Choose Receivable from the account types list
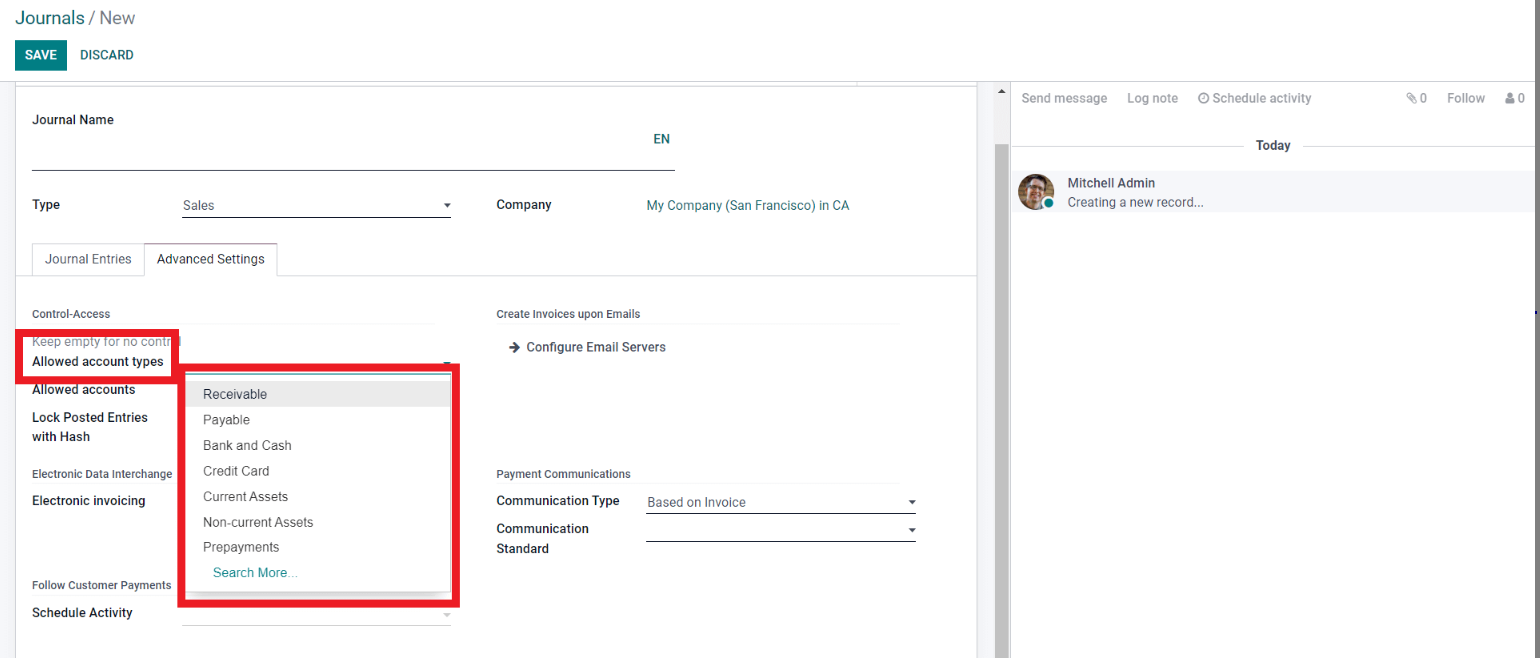1540x658 pixels. point(235,394)
